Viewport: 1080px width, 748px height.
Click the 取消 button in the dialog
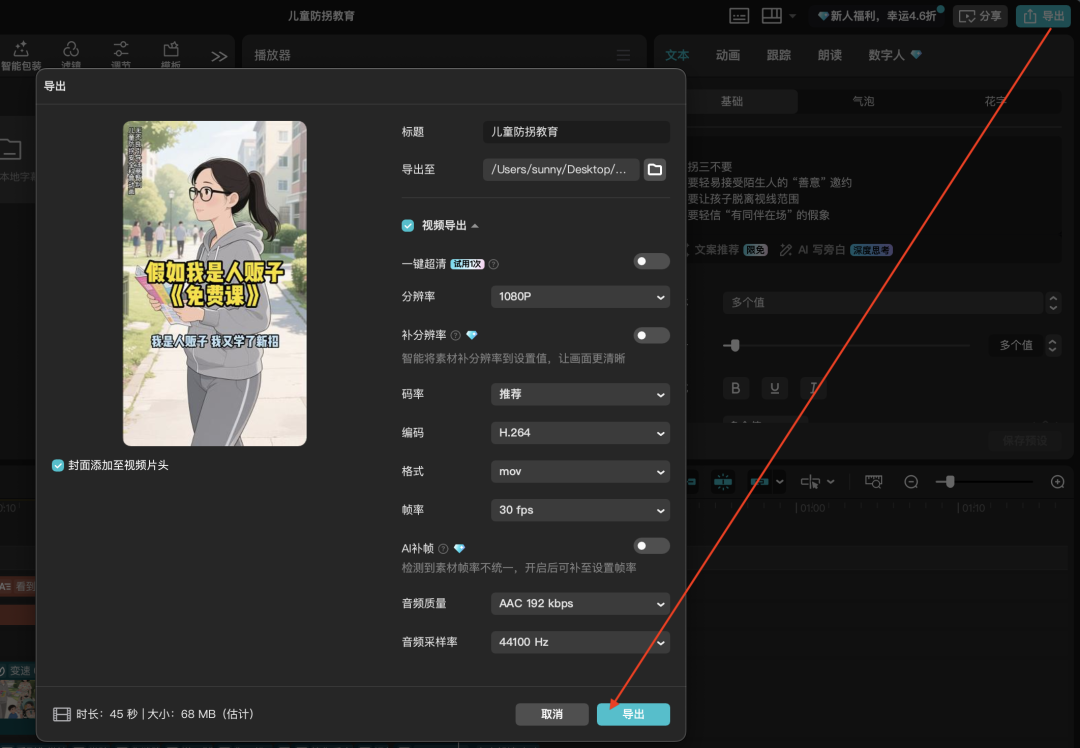[552, 714]
